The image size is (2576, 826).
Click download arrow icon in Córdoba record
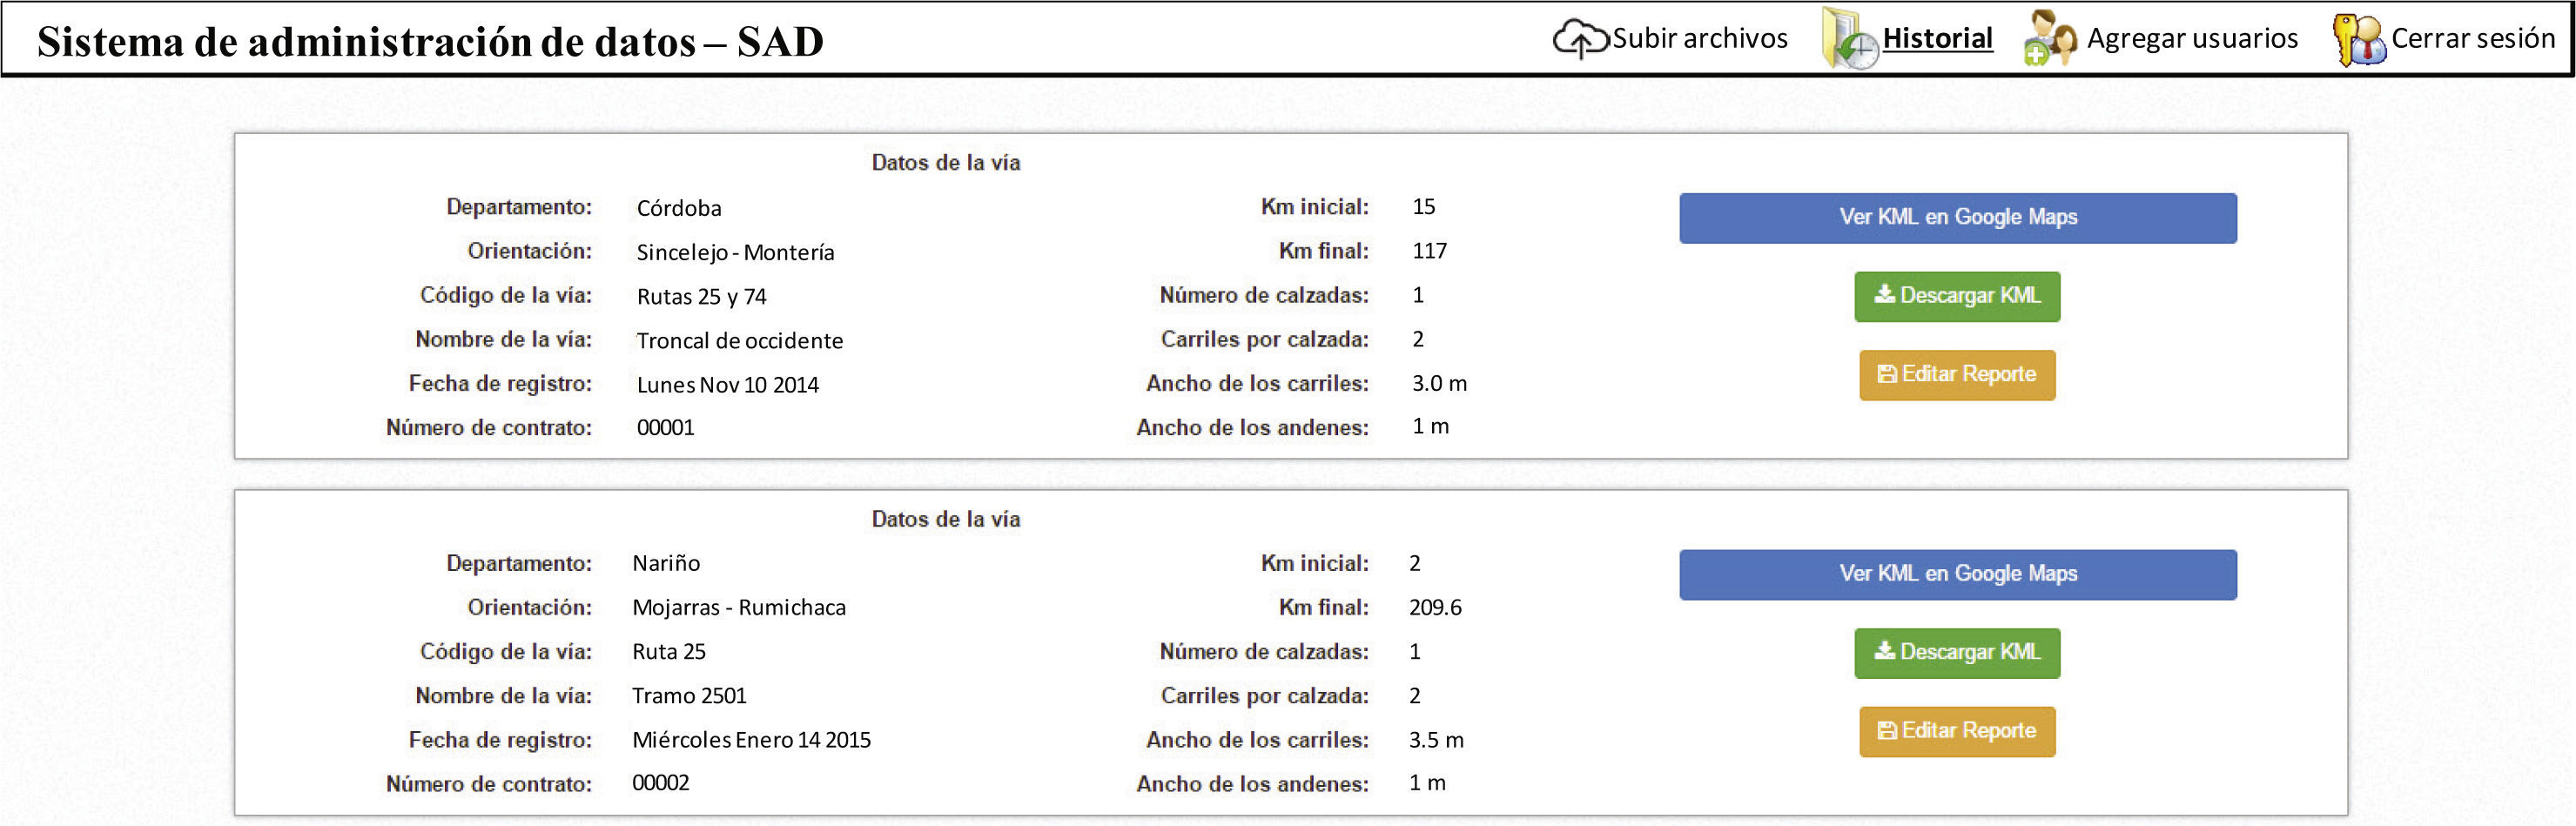pyautogui.click(x=1884, y=294)
